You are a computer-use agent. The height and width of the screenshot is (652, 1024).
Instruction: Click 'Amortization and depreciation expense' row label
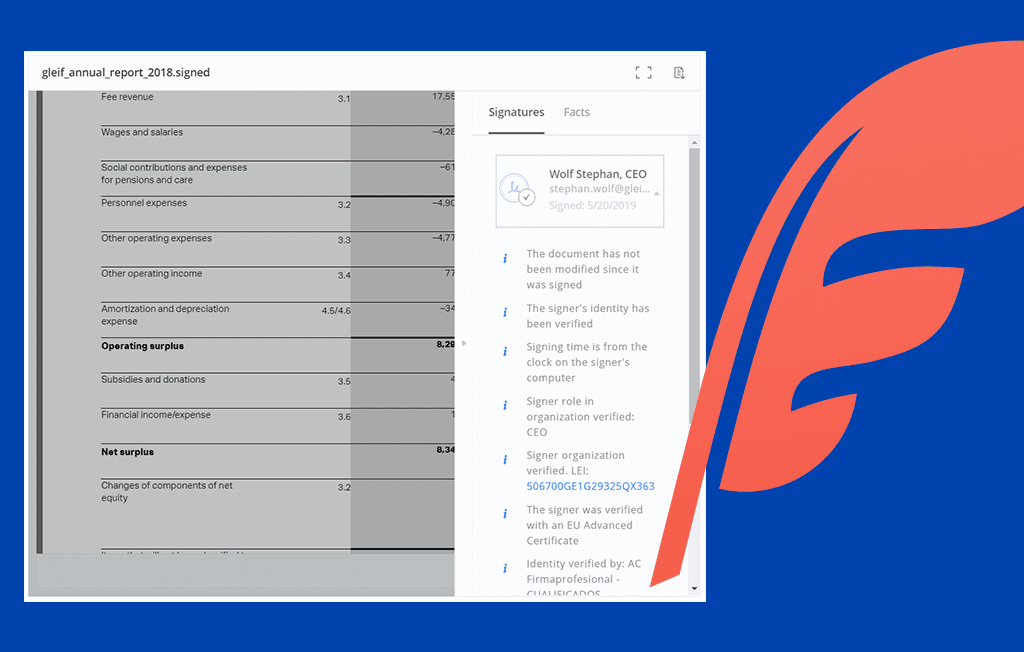click(165, 315)
